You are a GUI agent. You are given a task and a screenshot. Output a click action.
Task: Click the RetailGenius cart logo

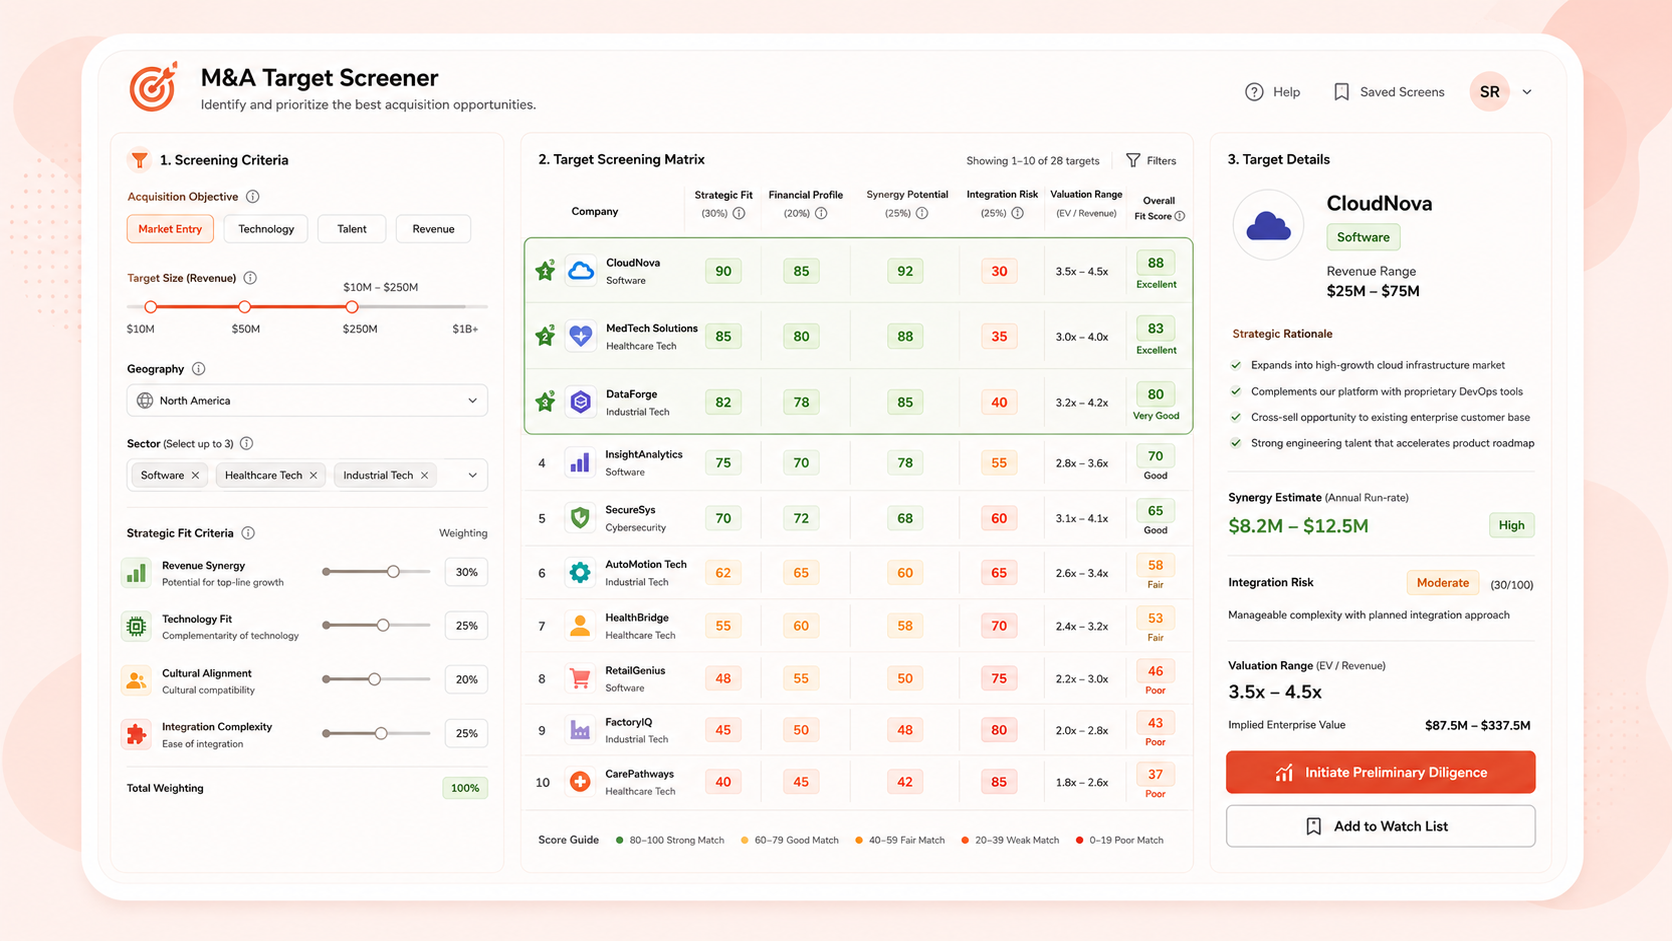tap(580, 678)
